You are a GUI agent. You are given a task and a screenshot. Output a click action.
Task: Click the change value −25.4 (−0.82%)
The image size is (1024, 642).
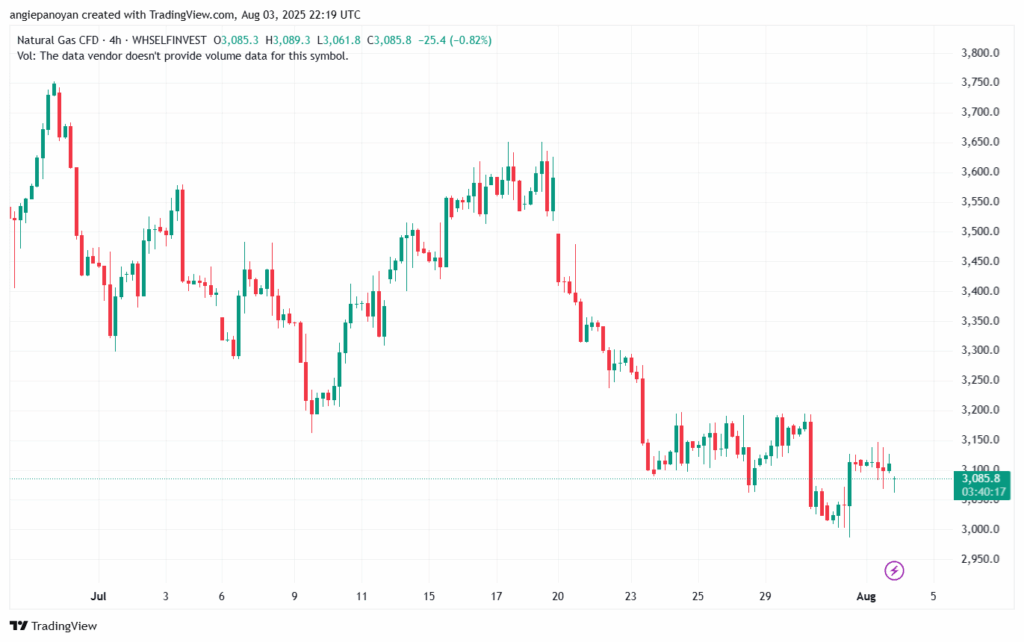click(x=455, y=40)
